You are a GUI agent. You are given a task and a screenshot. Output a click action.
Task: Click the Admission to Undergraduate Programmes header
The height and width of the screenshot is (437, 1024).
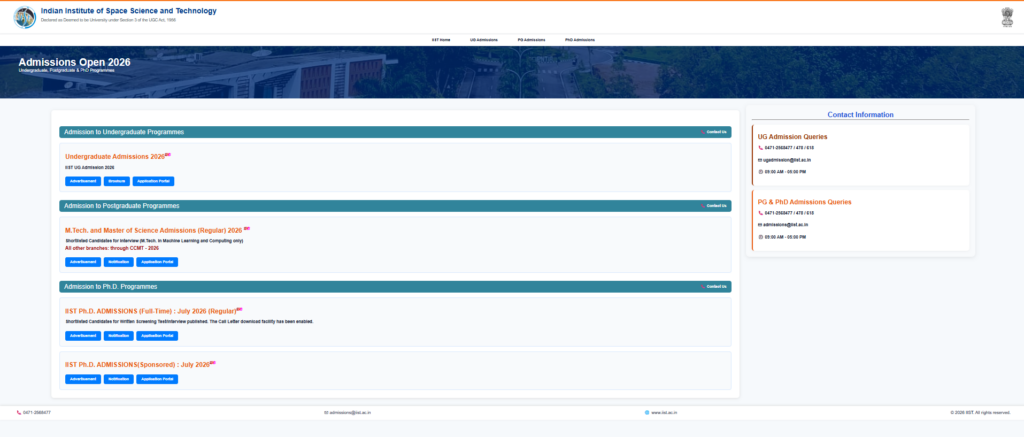pyautogui.click(x=395, y=132)
